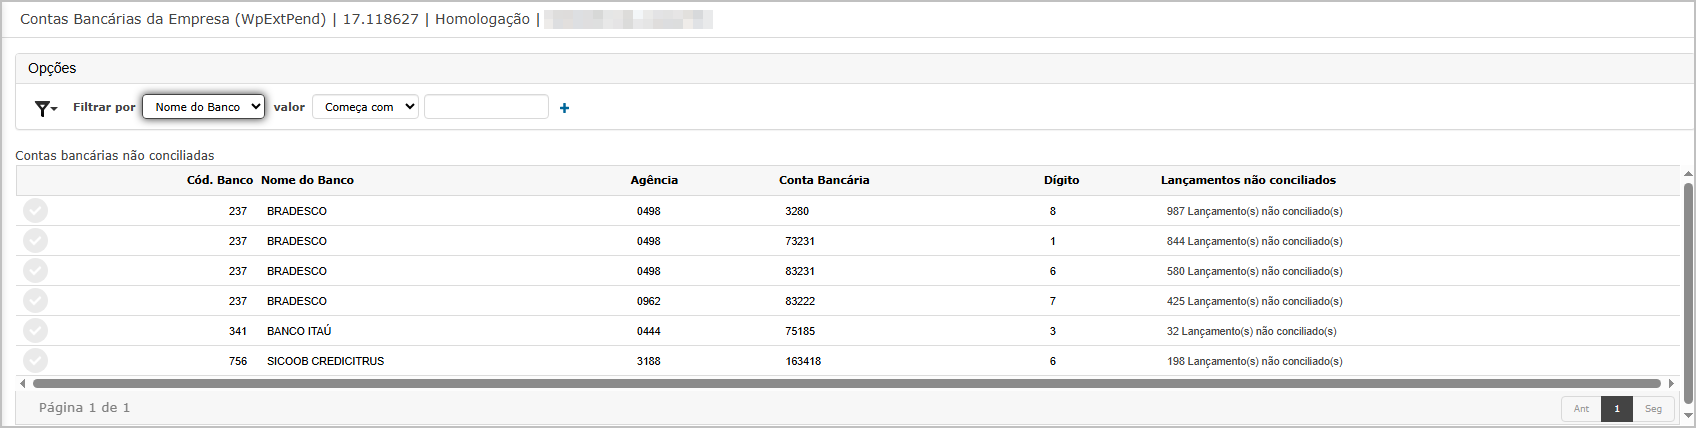Click the Conta Bancária column header
The height and width of the screenshot is (428, 1696).
pos(824,180)
